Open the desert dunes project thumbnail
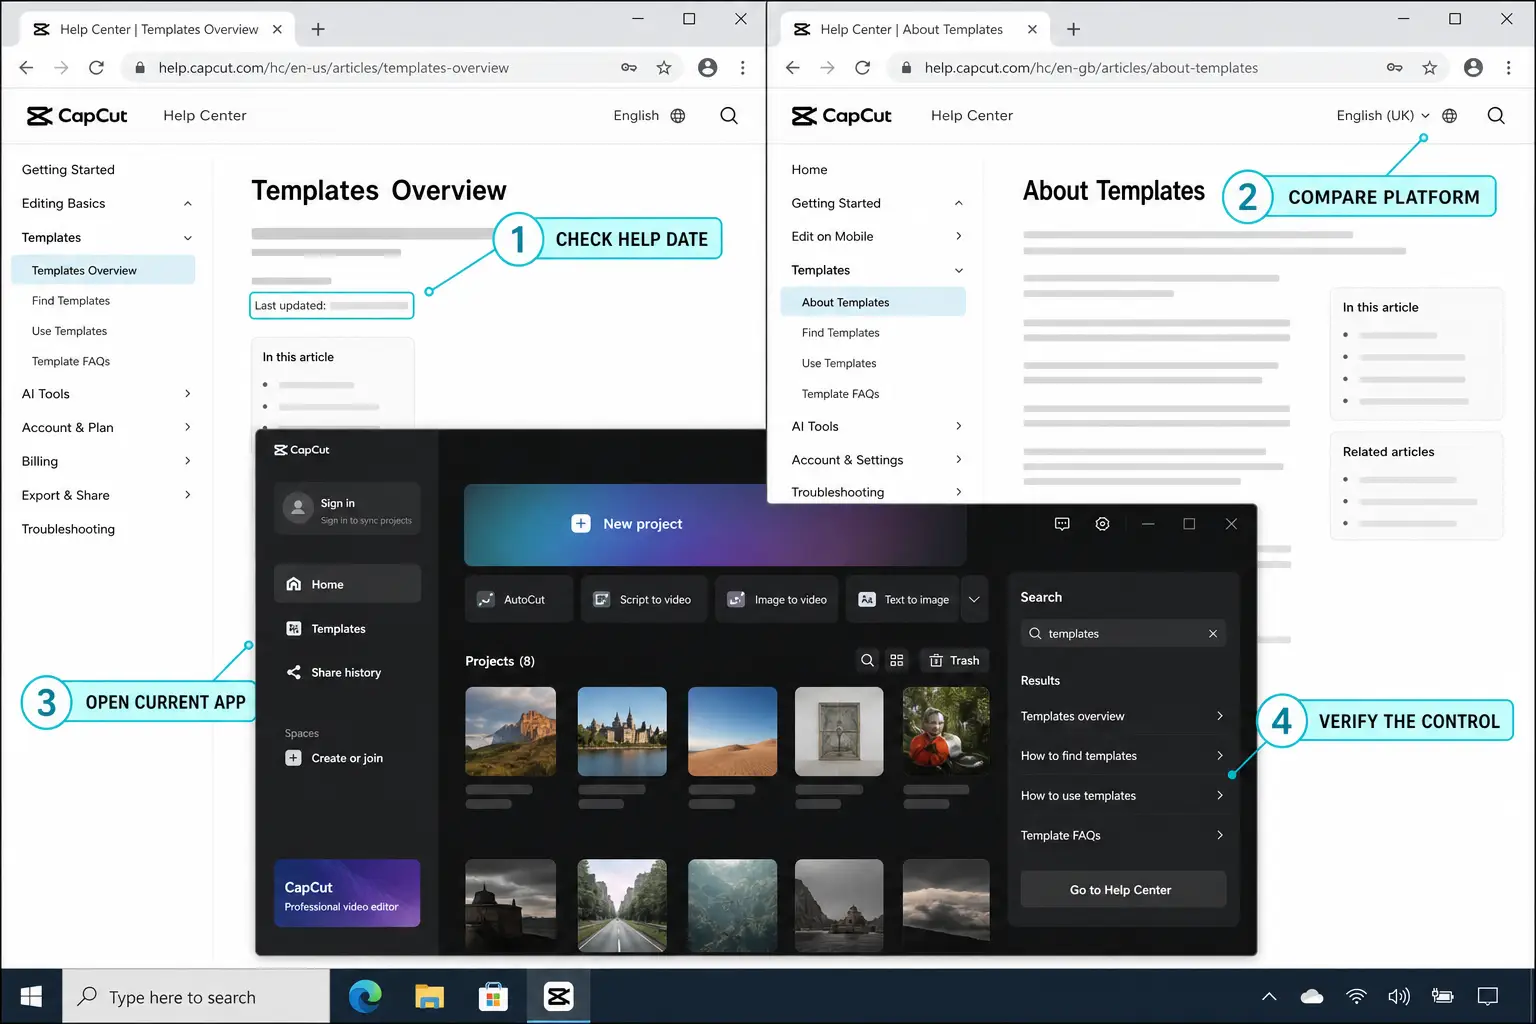1536x1024 pixels. 732,731
